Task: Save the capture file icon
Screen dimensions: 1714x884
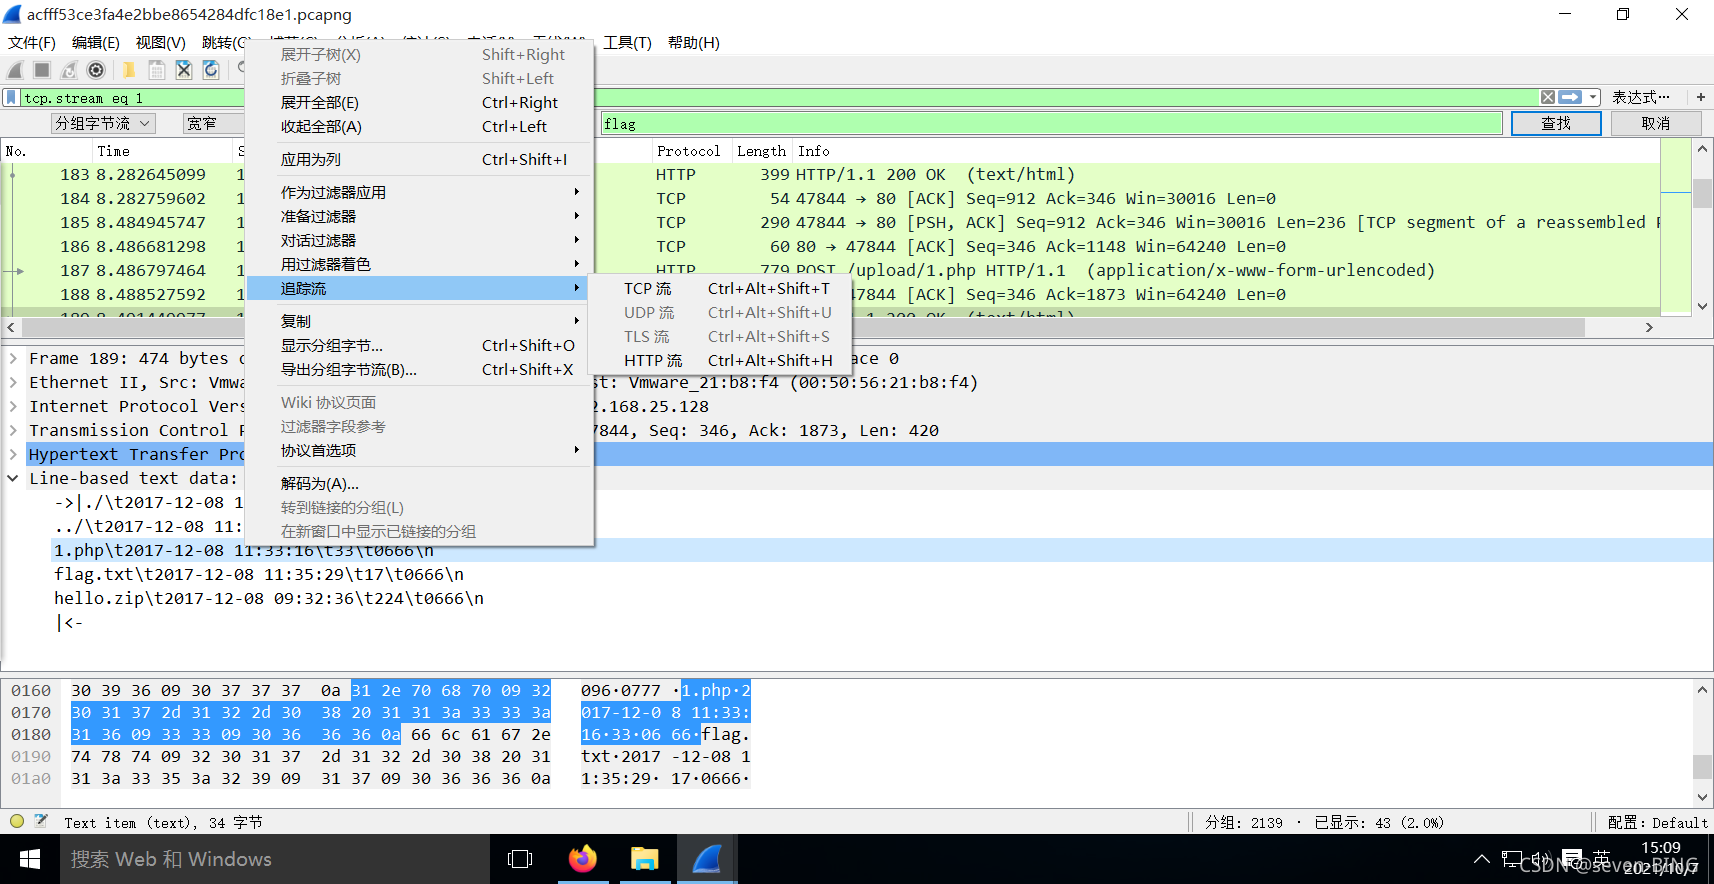Action: click(x=157, y=70)
